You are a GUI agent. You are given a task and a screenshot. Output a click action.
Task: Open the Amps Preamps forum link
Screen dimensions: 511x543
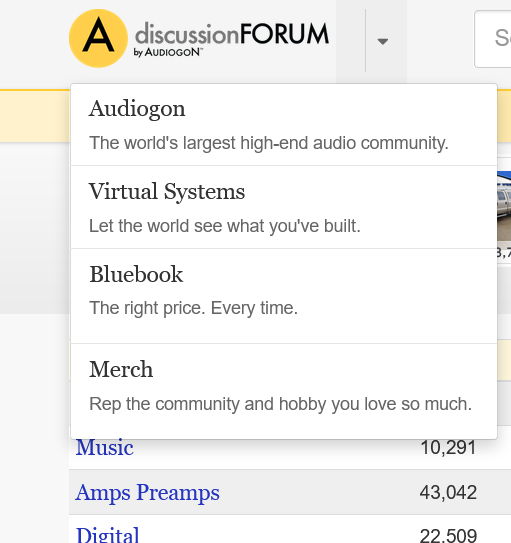tap(147, 492)
